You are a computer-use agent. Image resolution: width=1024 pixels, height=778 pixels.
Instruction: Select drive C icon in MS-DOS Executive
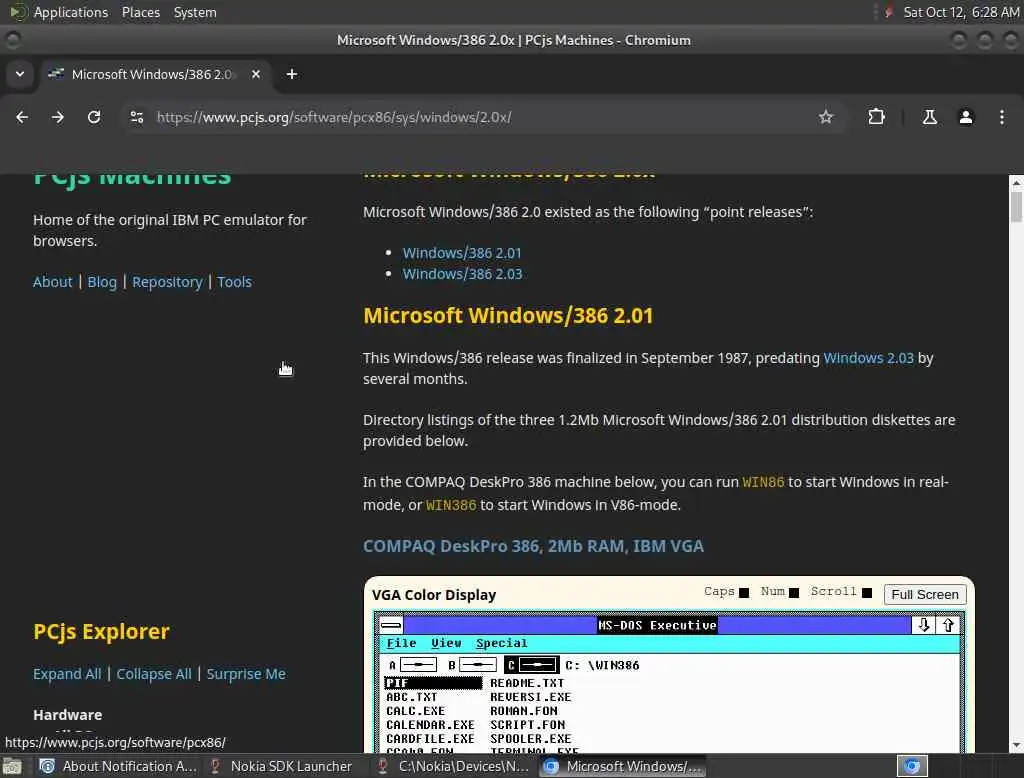532,665
